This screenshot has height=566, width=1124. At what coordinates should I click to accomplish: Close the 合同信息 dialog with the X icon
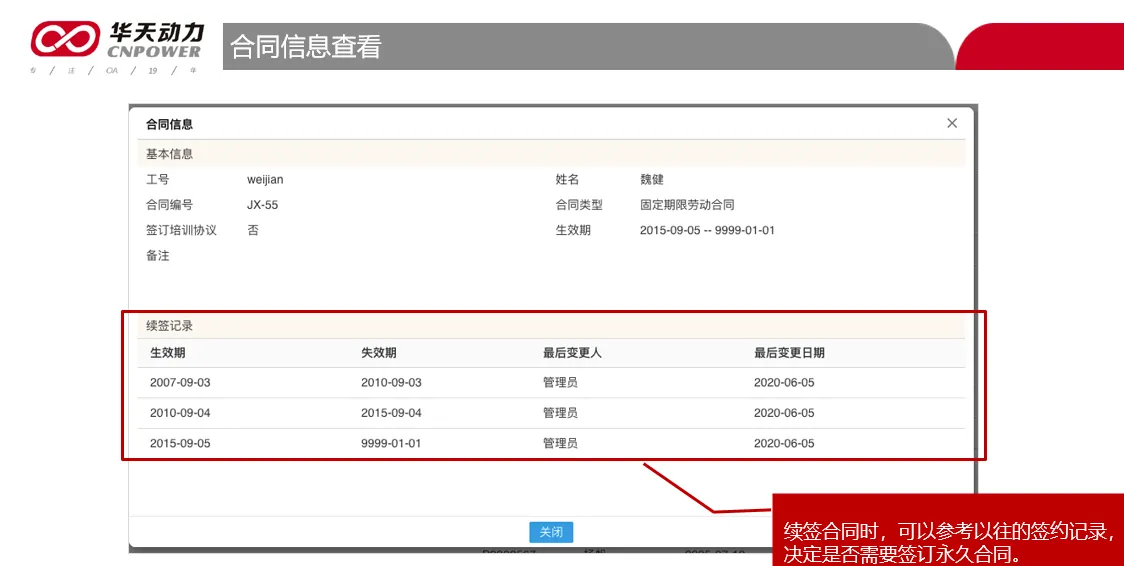(x=951, y=123)
